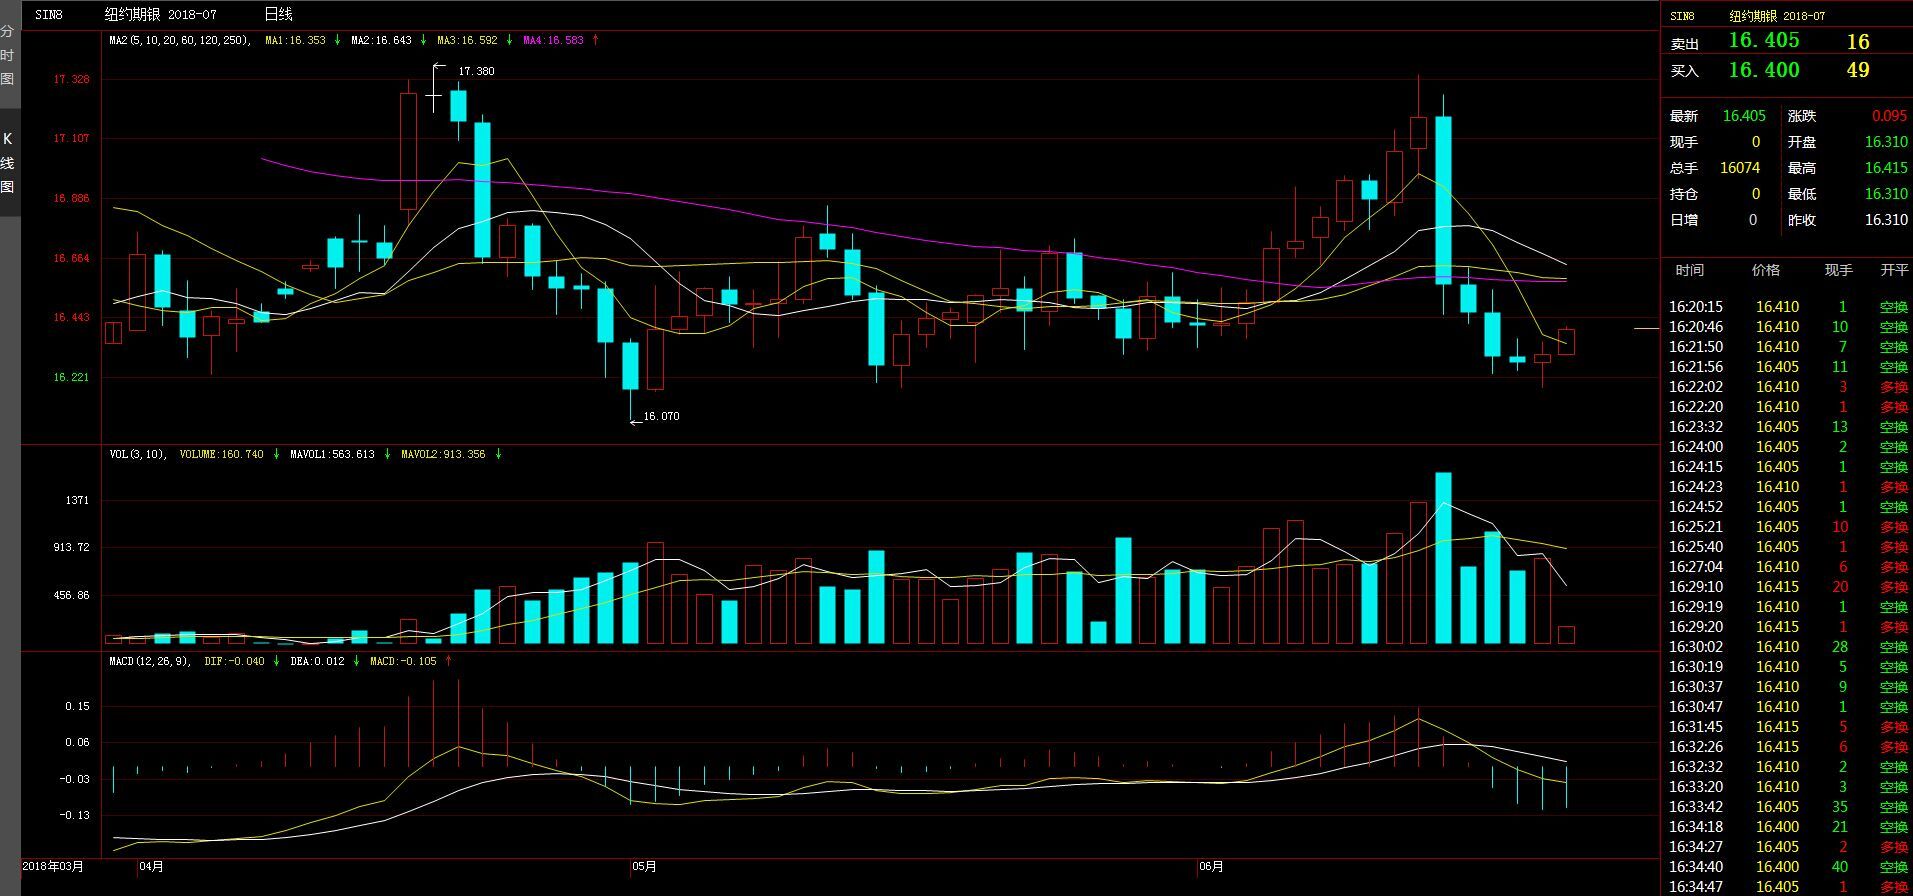This screenshot has width=1913, height=896.
Task: Click the 持仓 open interest field
Action: [1716, 194]
